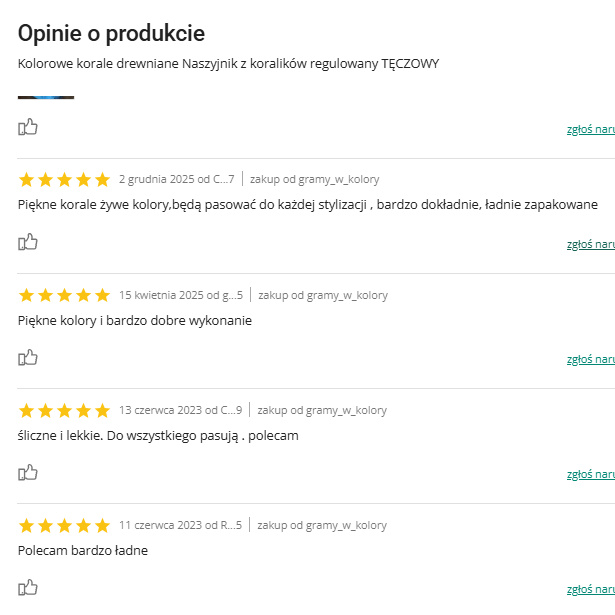Thumbs-up the 'Polecam bardzo ładne' review
Image resolution: width=615 pixels, height=615 pixels.
(28, 587)
